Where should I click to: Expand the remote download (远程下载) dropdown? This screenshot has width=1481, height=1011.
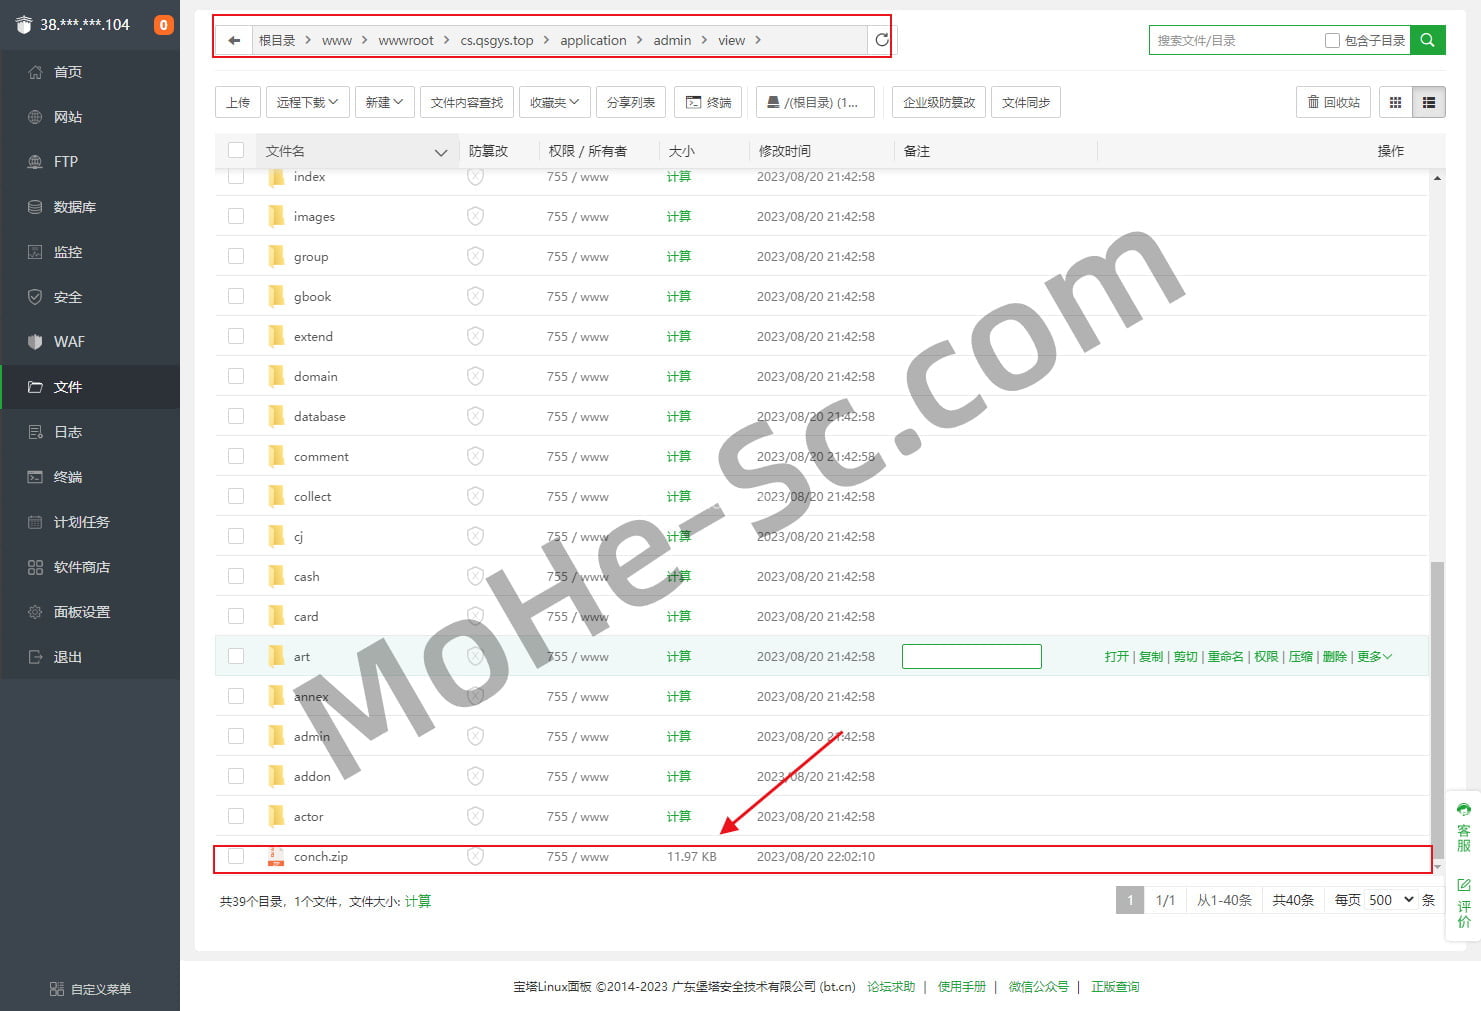307,102
